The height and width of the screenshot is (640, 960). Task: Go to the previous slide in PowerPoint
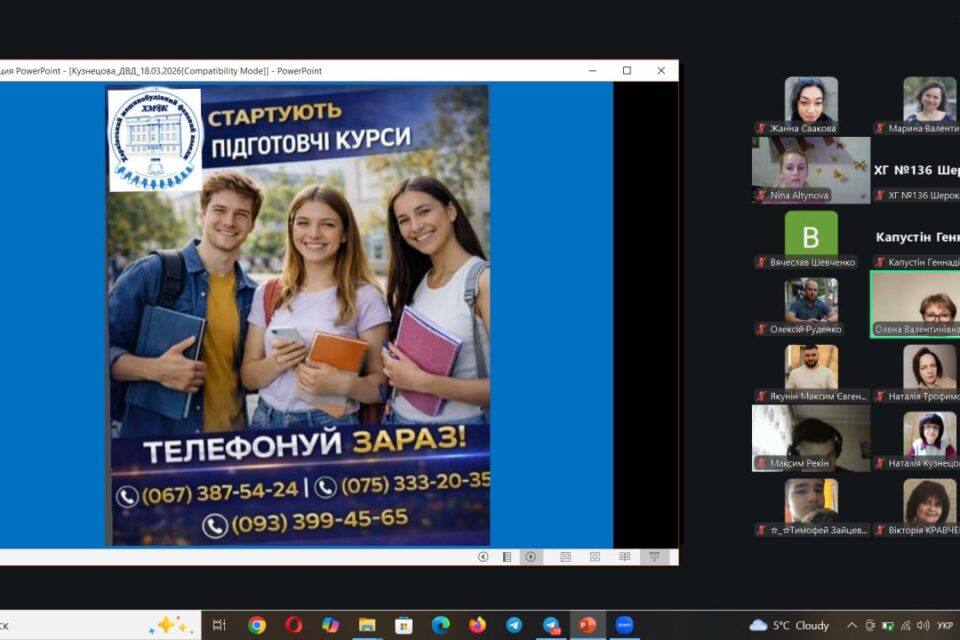point(483,557)
